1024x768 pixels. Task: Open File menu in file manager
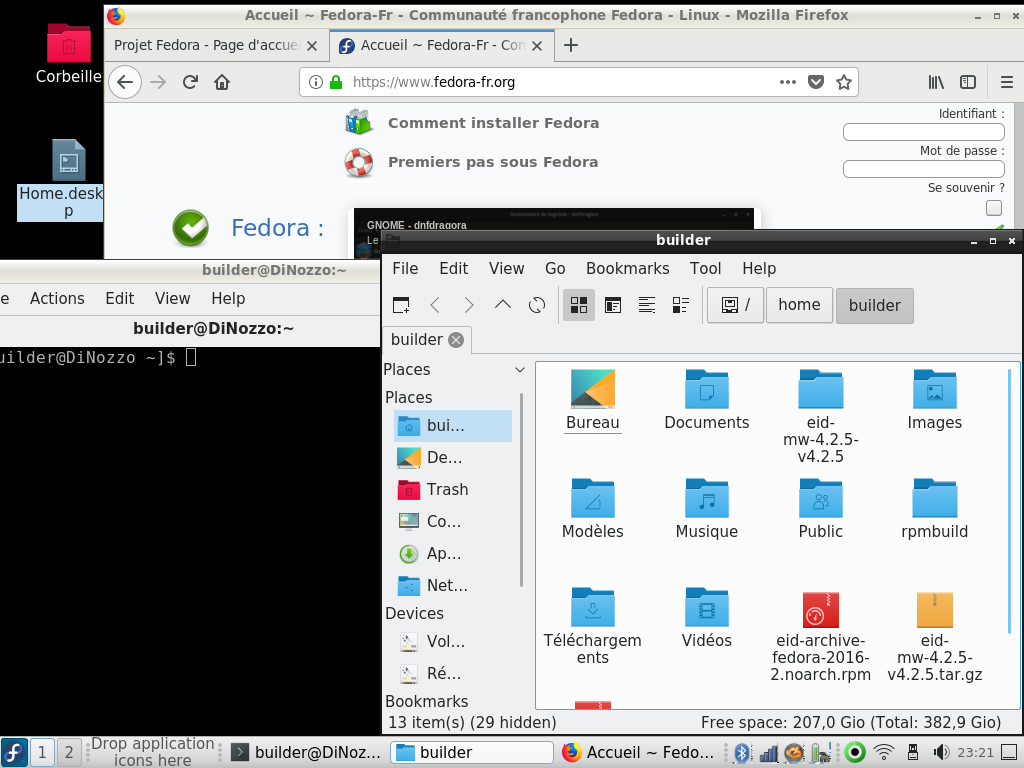click(405, 268)
